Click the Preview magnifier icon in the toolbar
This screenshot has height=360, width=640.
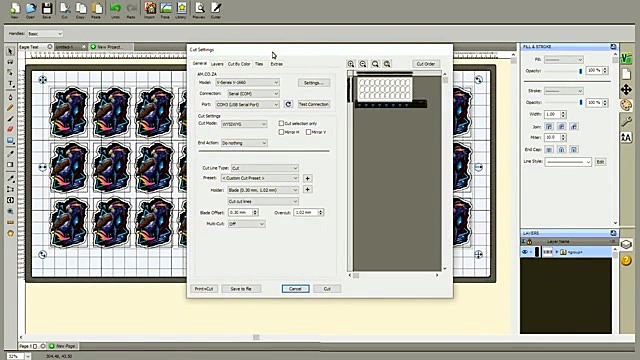click(199, 10)
